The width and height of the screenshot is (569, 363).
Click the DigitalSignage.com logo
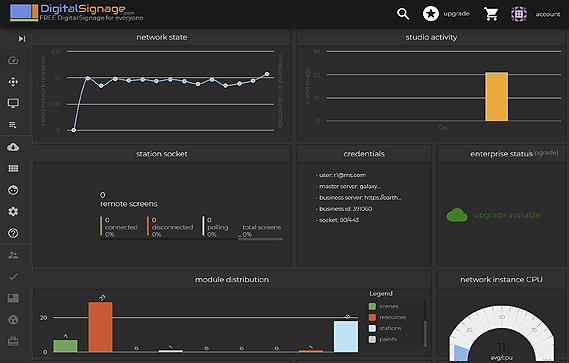pyautogui.click(x=77, y=13)
